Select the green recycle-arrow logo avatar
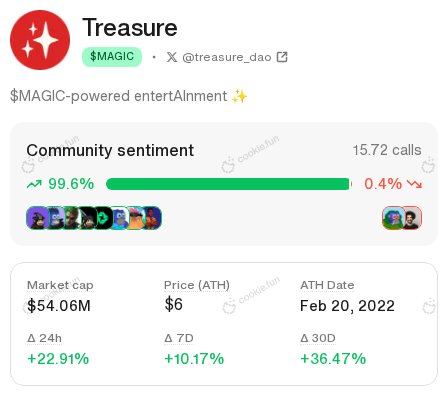 [104, 218]
